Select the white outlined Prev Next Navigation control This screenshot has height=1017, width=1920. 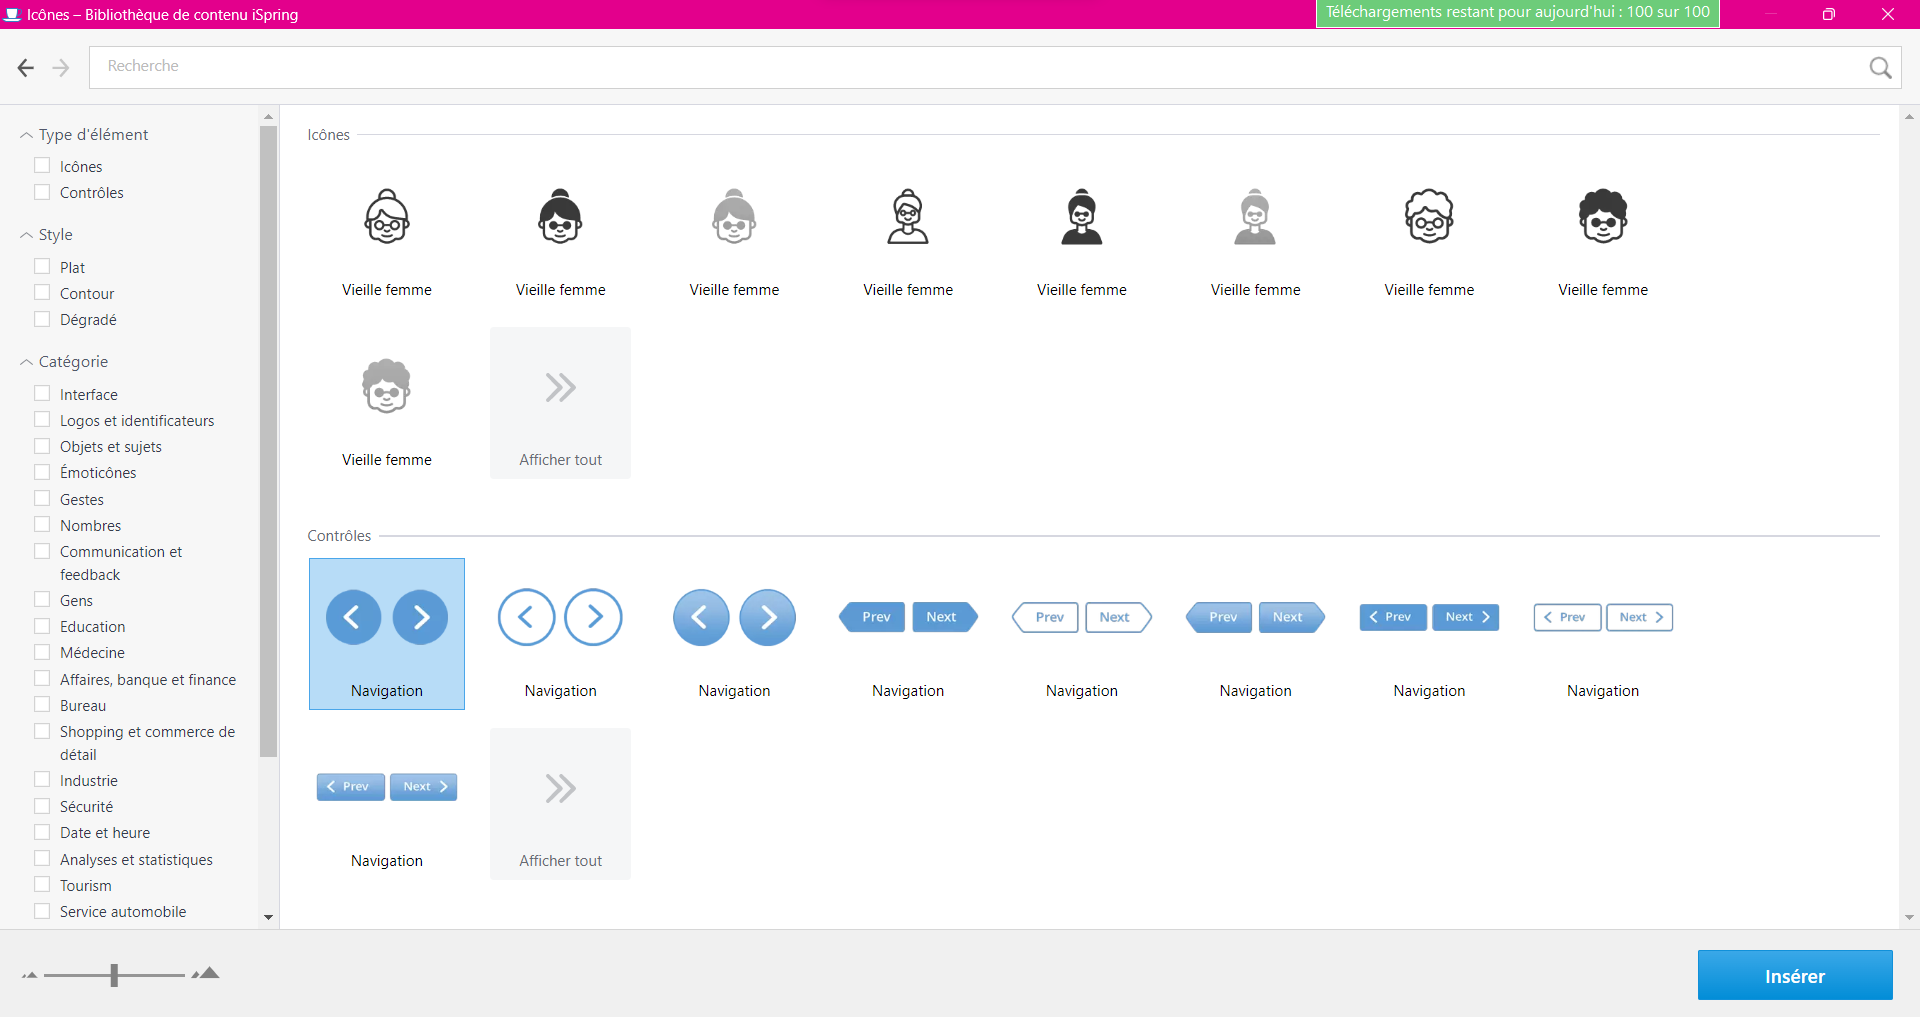click(x=1081, y=617)
